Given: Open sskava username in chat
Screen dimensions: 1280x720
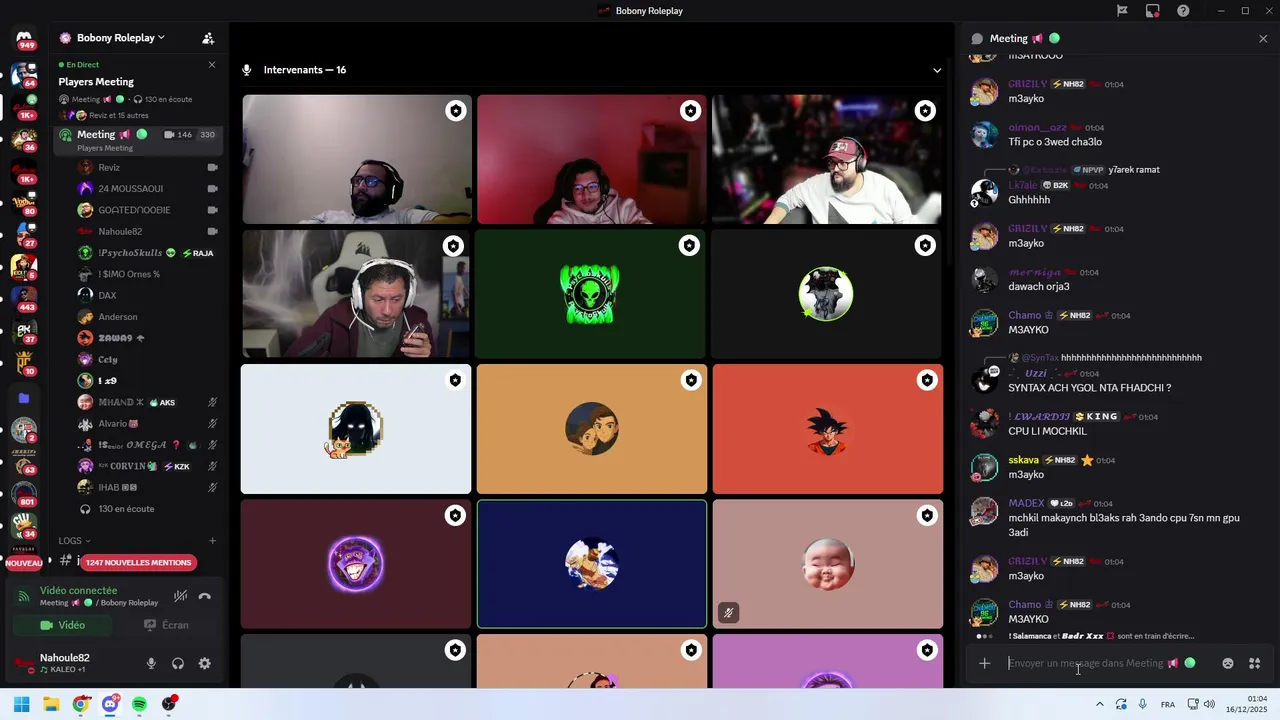Looking at the screenshot, I should (x=1023, y=460).
